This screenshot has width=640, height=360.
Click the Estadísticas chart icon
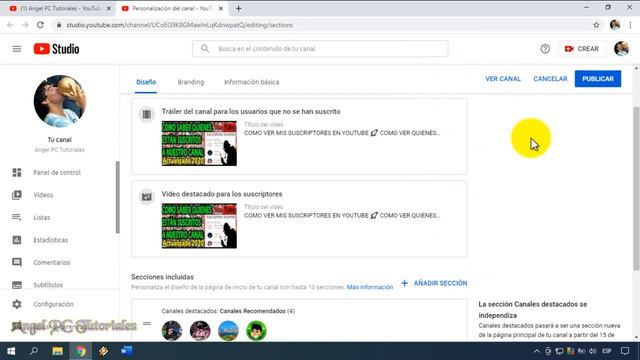pos(17,240)
